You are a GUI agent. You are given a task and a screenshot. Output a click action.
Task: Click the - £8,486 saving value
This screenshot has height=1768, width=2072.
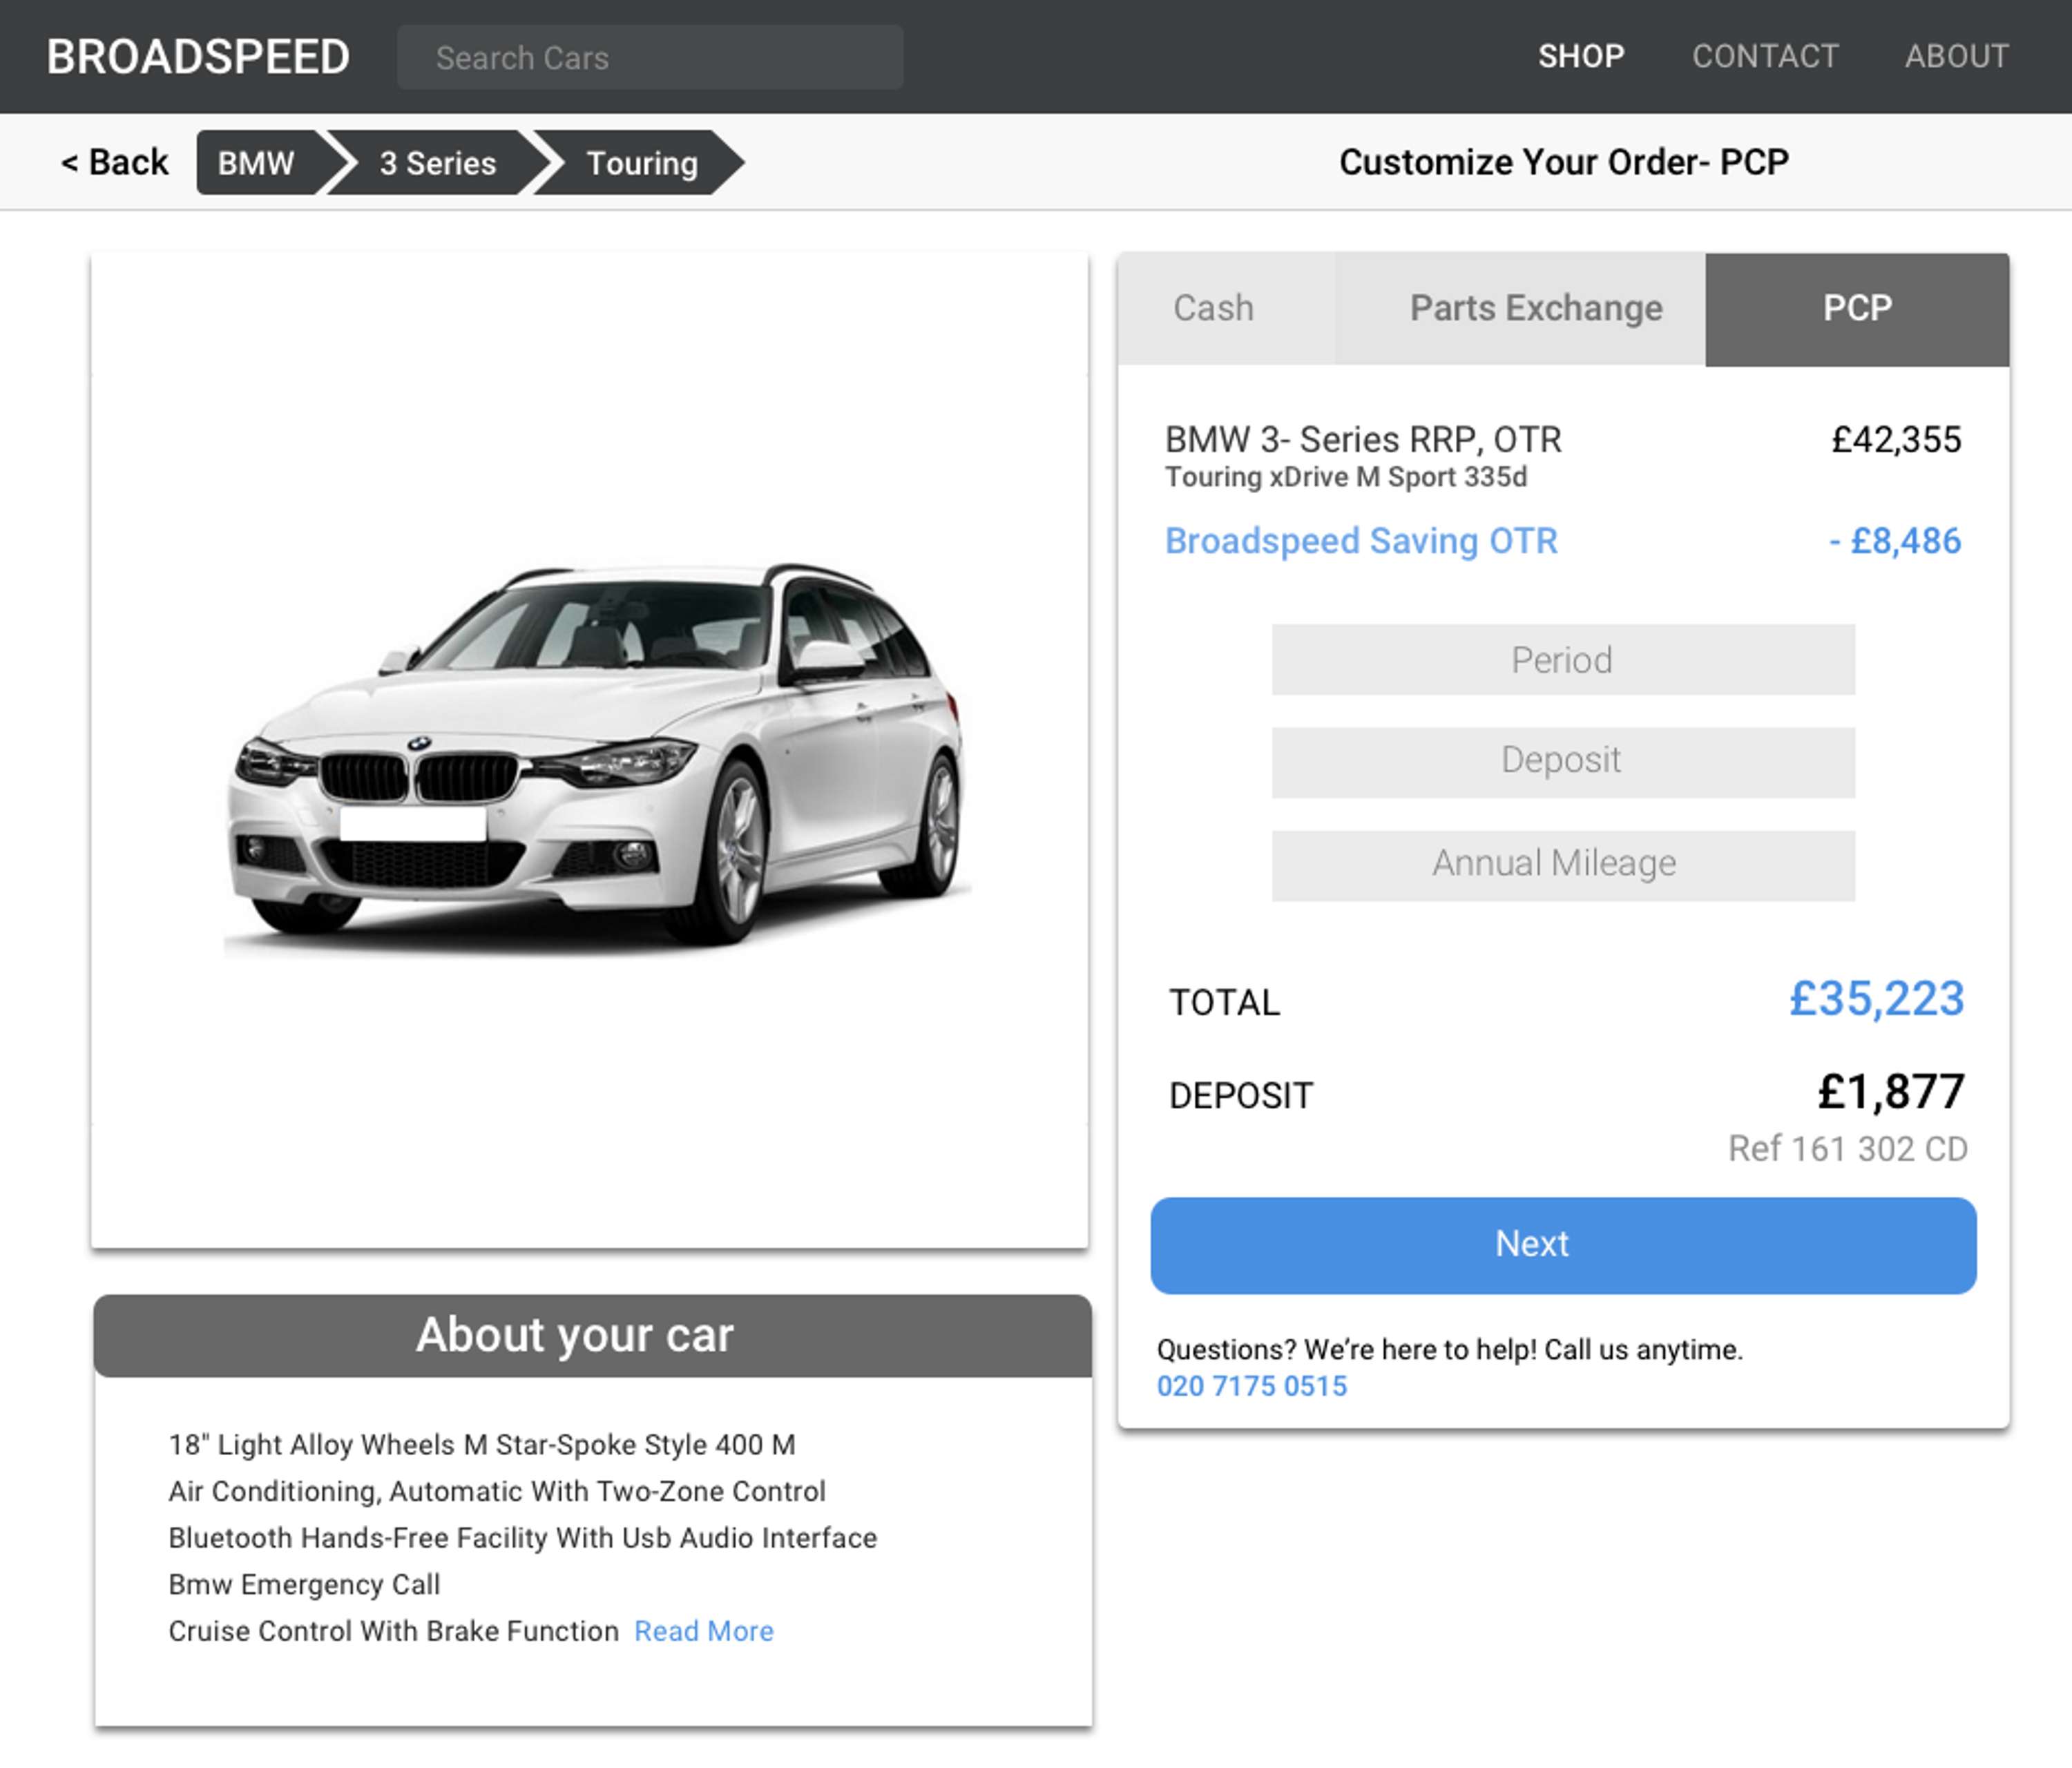(x=1895, y=541)
